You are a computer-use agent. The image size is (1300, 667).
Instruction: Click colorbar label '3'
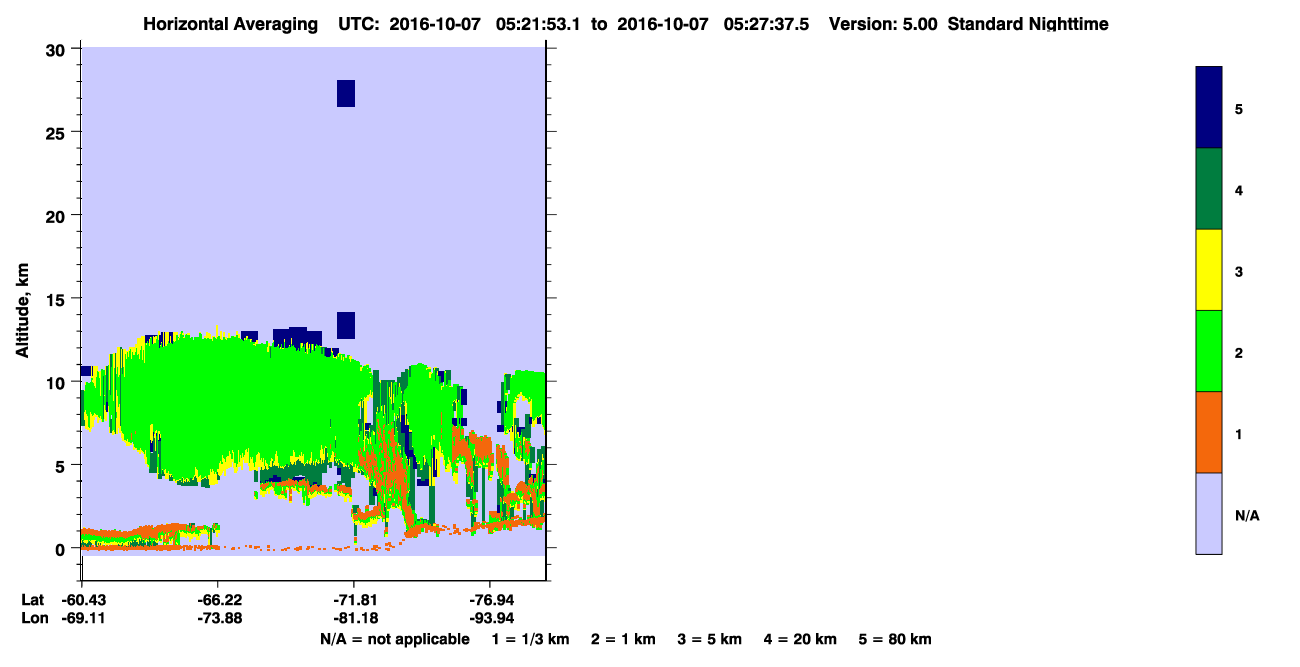pyautogui.click(x=1239, y=271)
